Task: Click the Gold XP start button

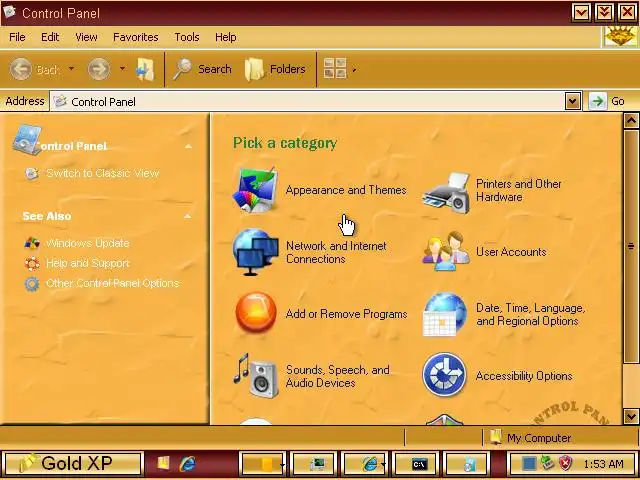Action: point(73,464)
